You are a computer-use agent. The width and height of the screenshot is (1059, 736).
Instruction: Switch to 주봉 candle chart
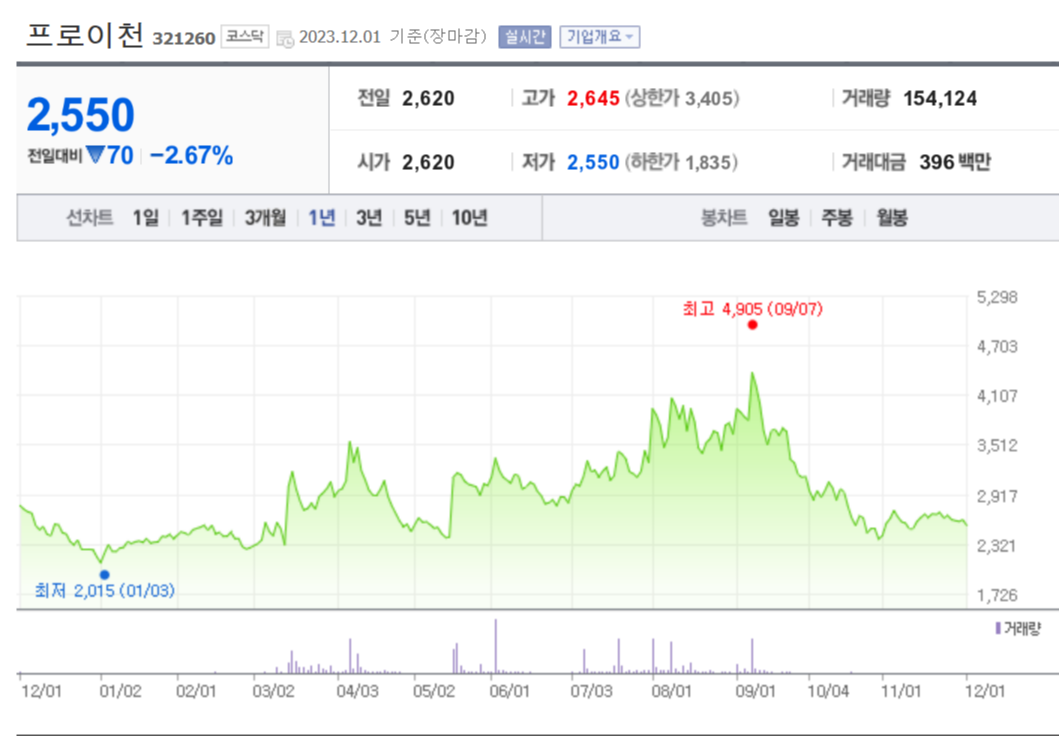point(837,217)
